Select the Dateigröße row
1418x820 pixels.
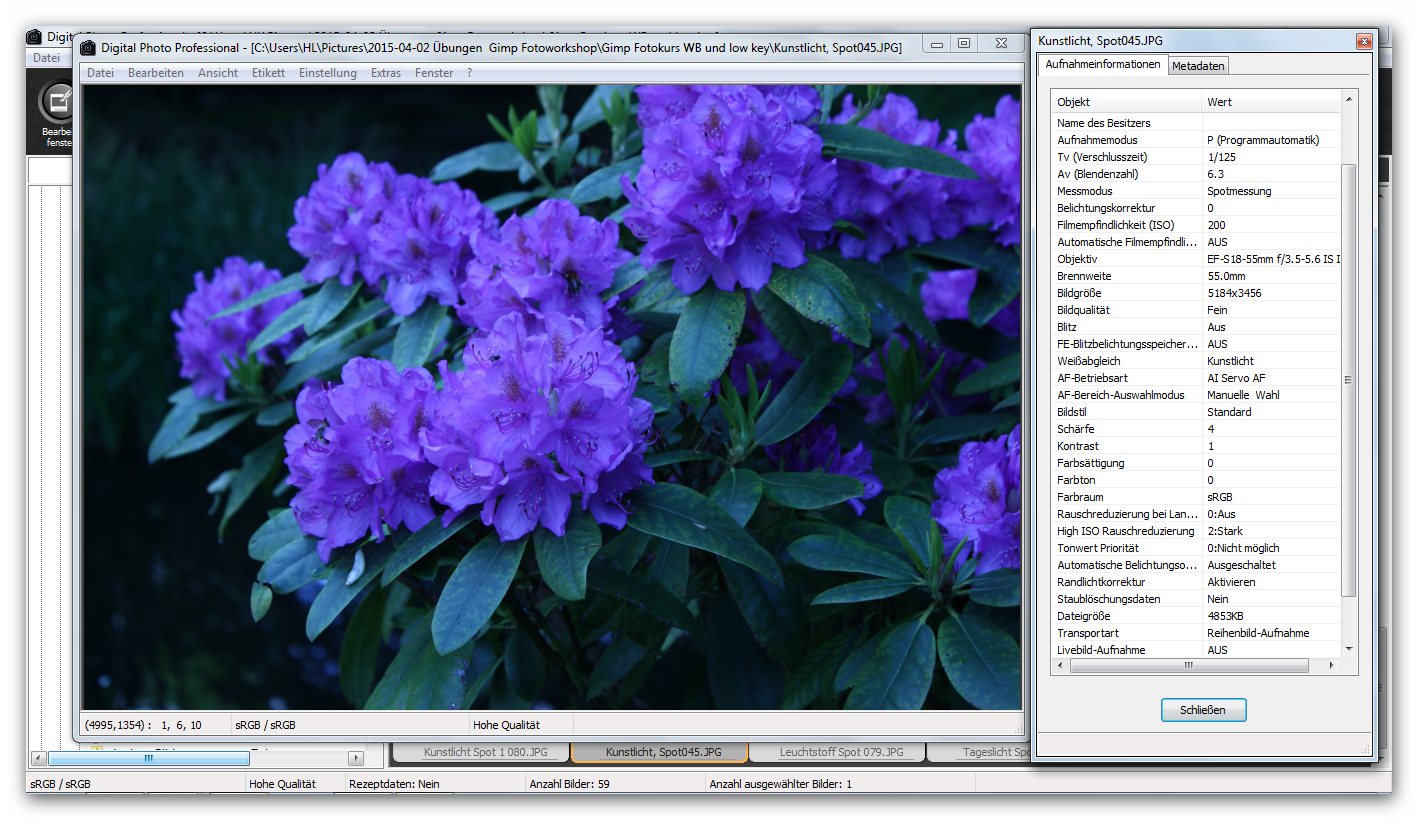pos(1196,616)
